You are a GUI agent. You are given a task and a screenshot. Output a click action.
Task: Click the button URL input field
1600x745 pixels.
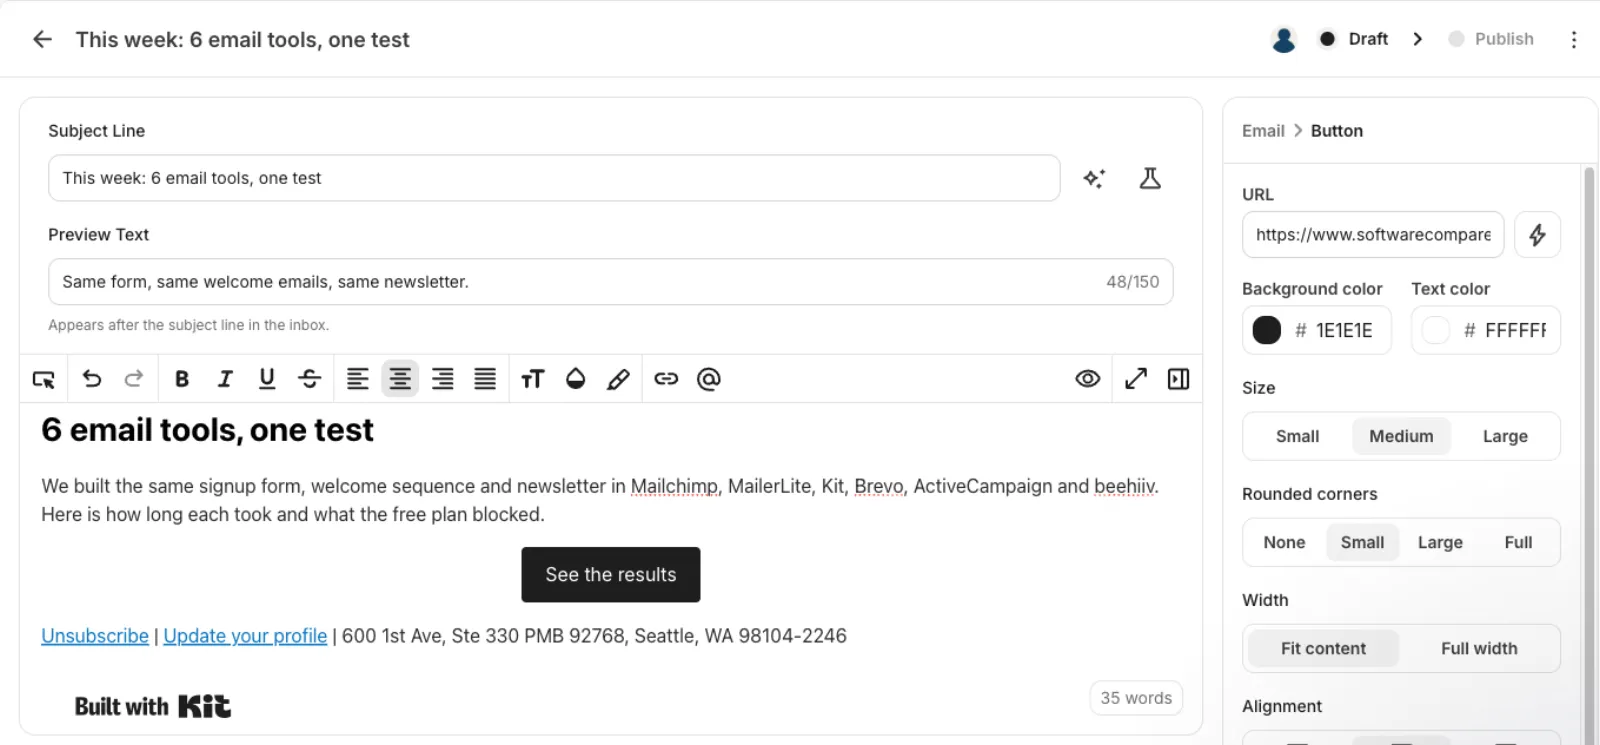tap(1373, 235)
